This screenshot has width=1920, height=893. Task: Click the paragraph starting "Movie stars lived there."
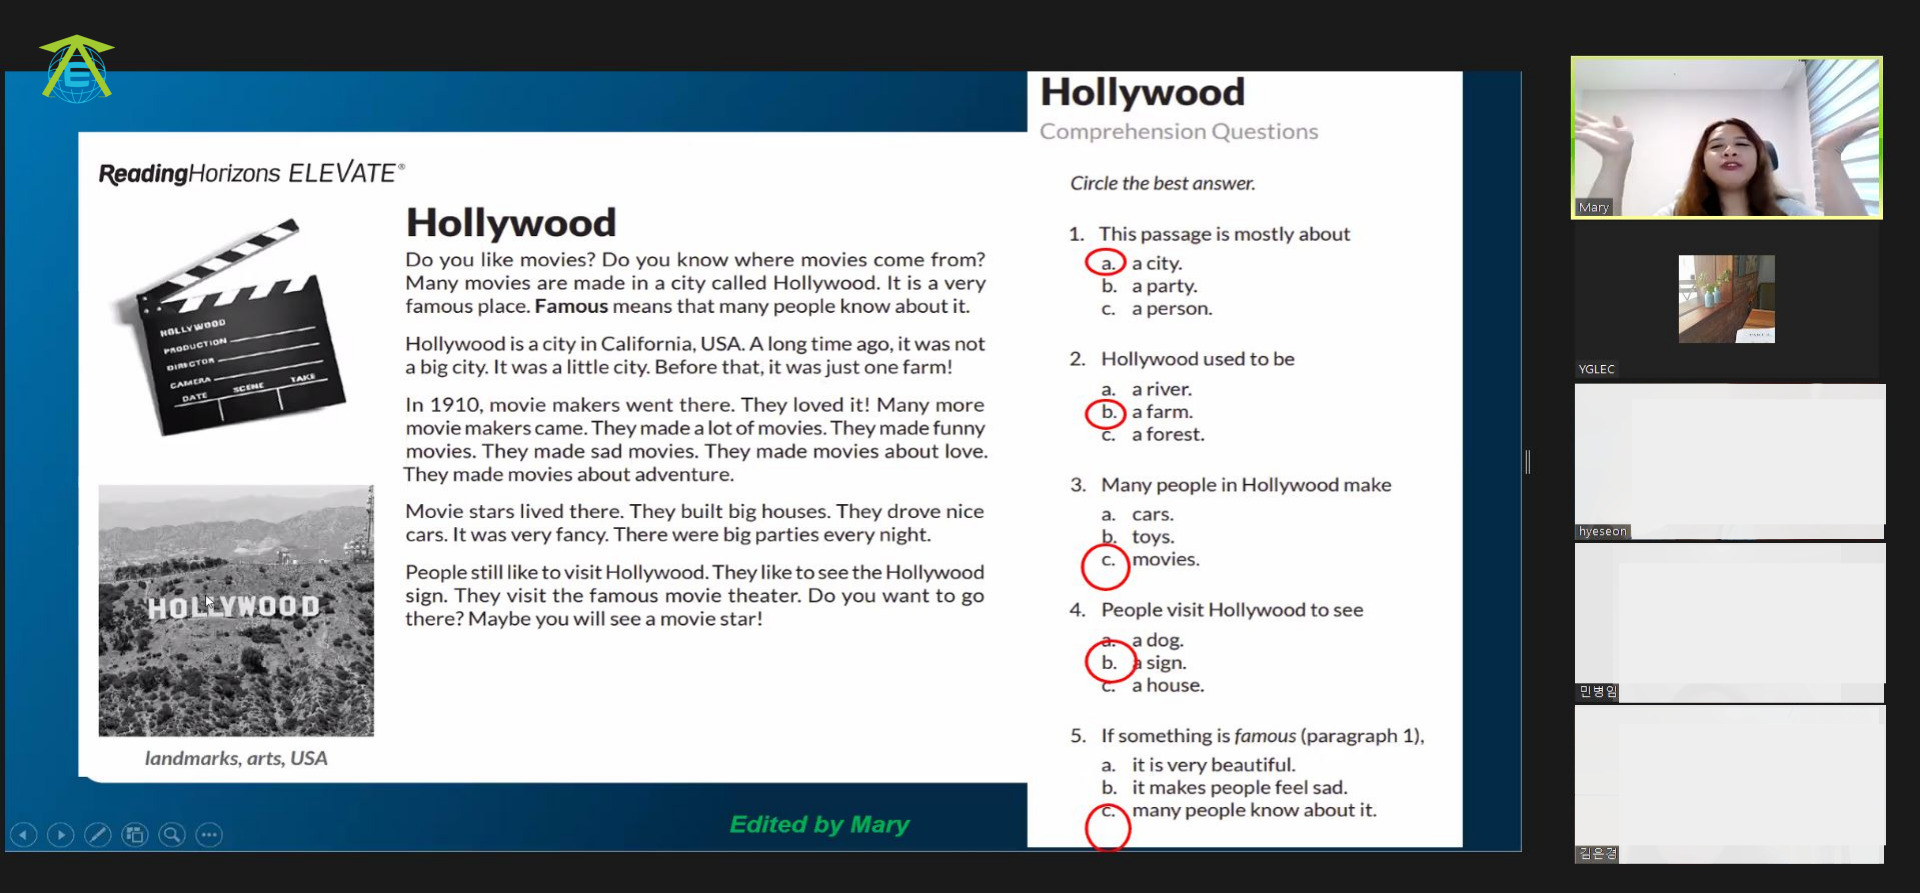coord(695,523)
